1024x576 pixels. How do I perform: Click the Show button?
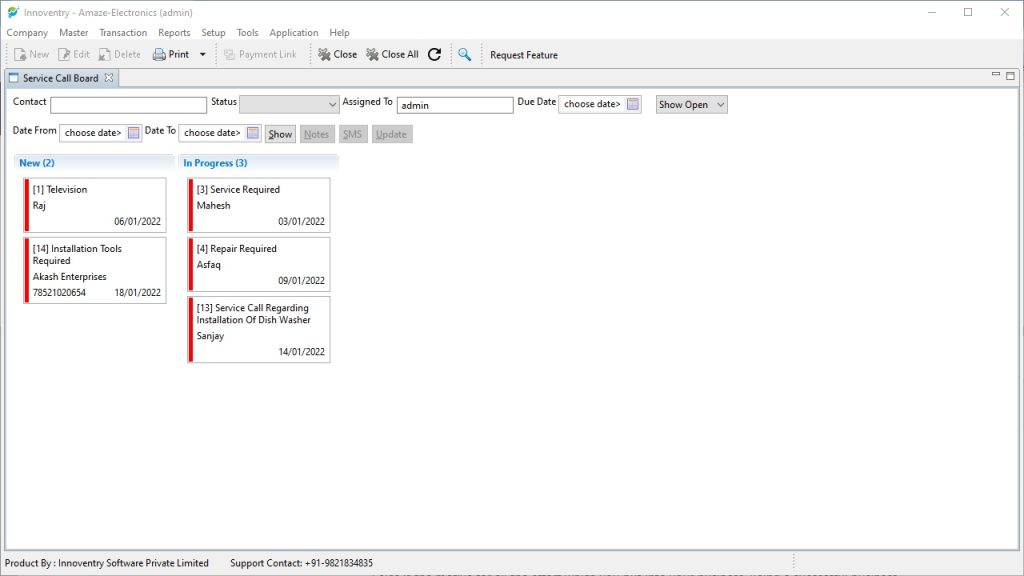pyautogui.click(x=280, y=134)
